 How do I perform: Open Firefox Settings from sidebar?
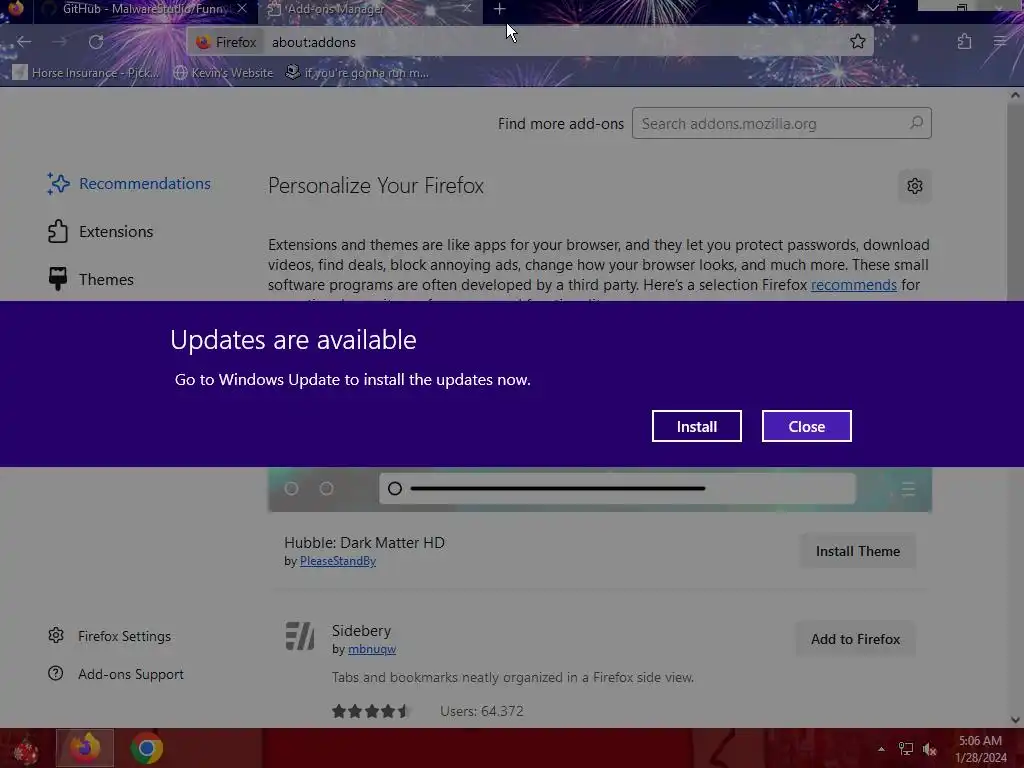tap(111, 636)
